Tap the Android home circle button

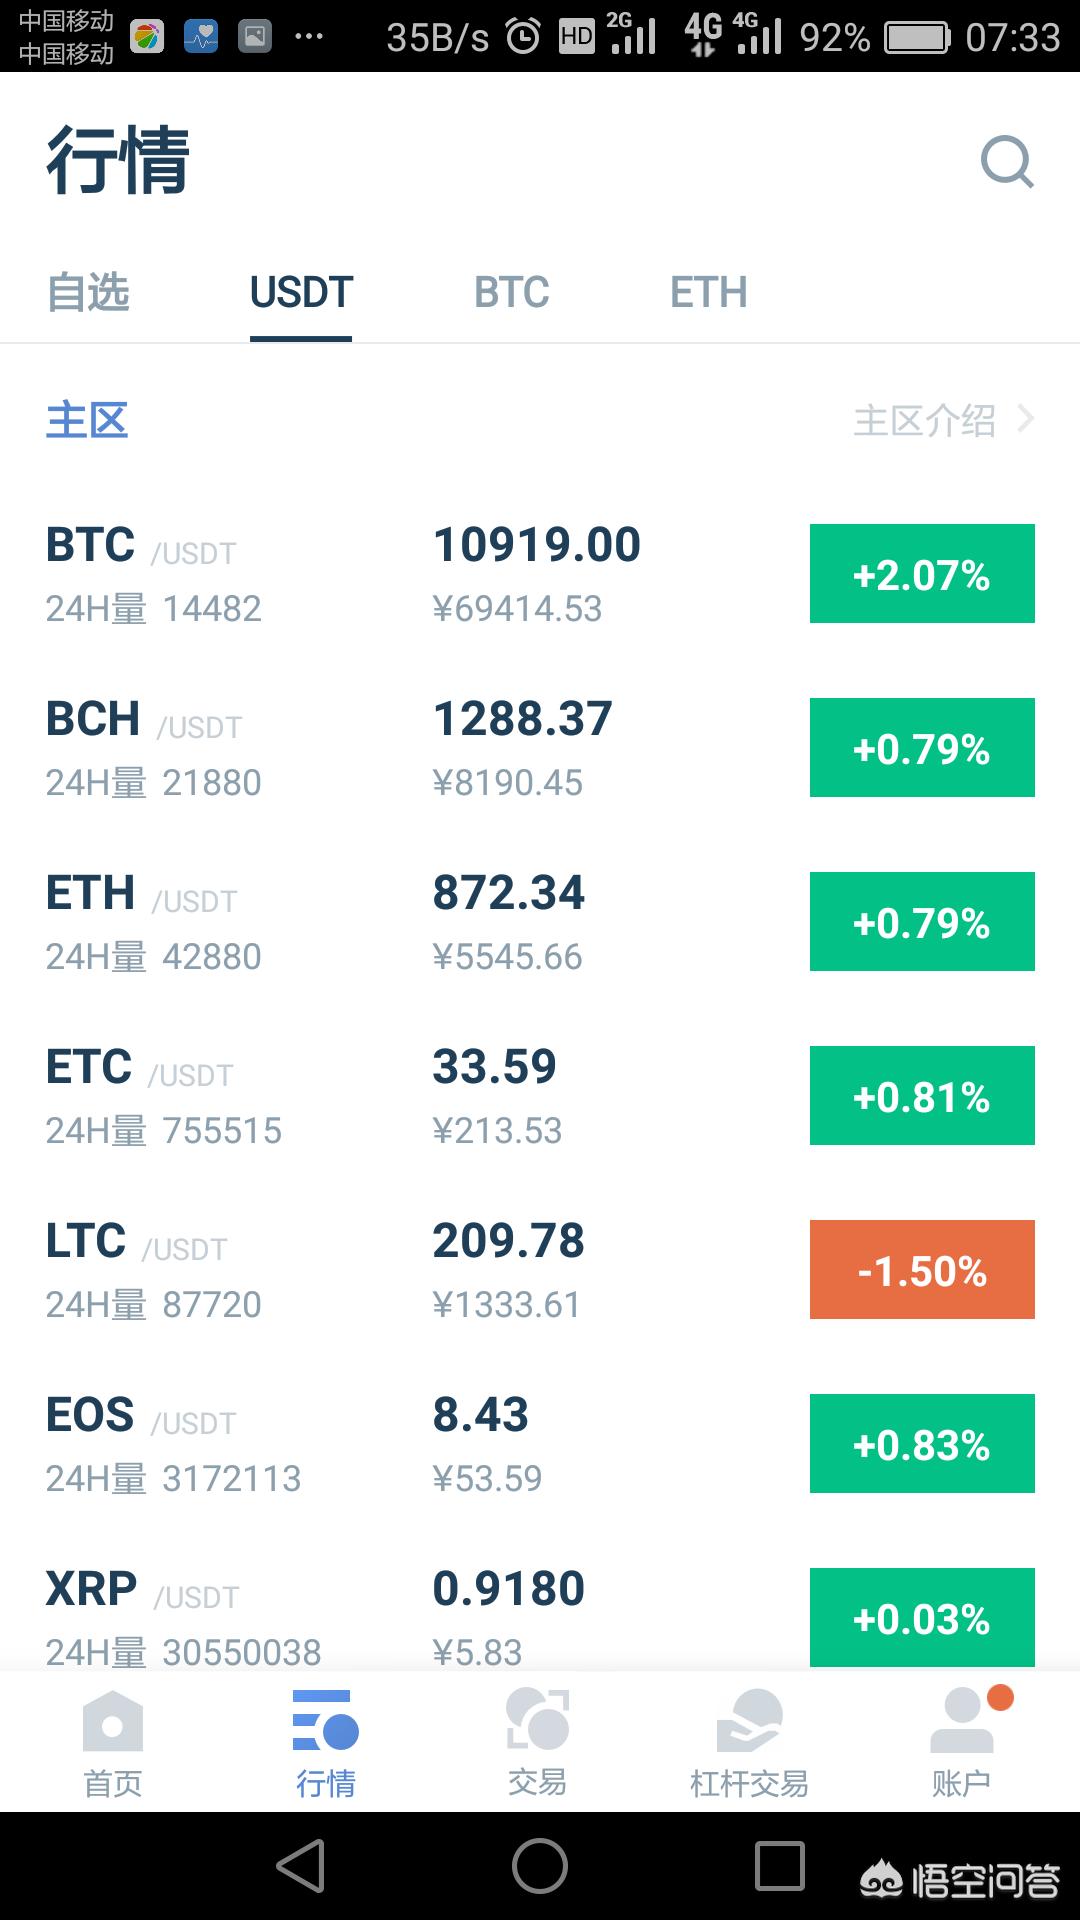(x=540, y=1866)
